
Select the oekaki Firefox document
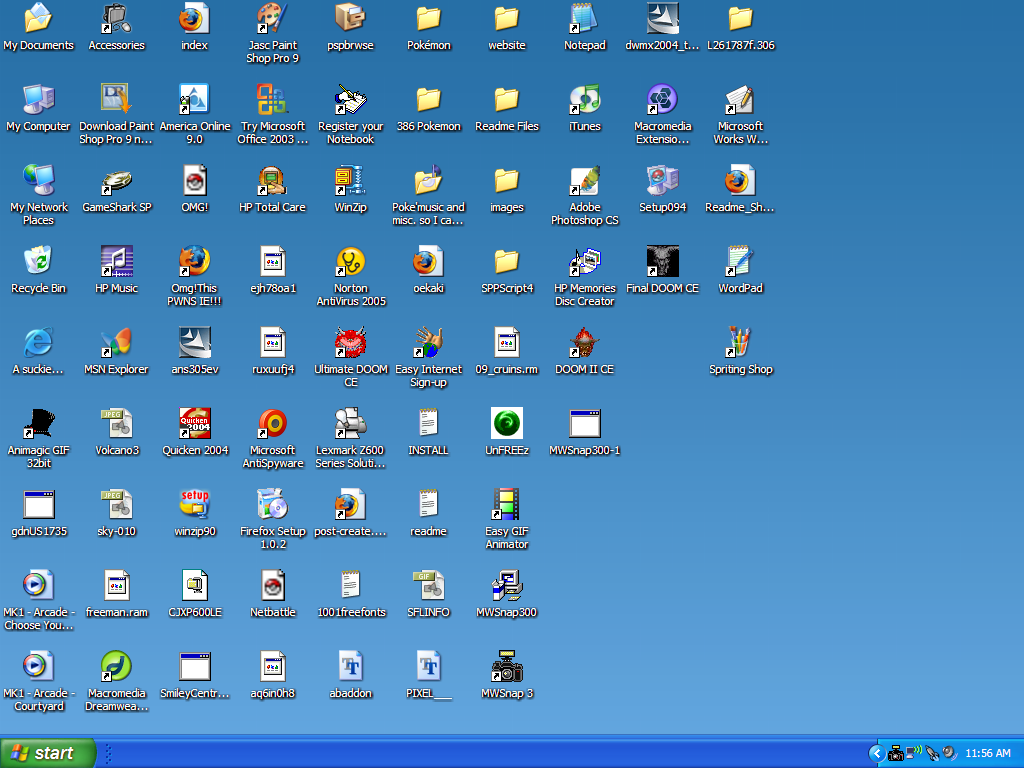tap(428, 261)
